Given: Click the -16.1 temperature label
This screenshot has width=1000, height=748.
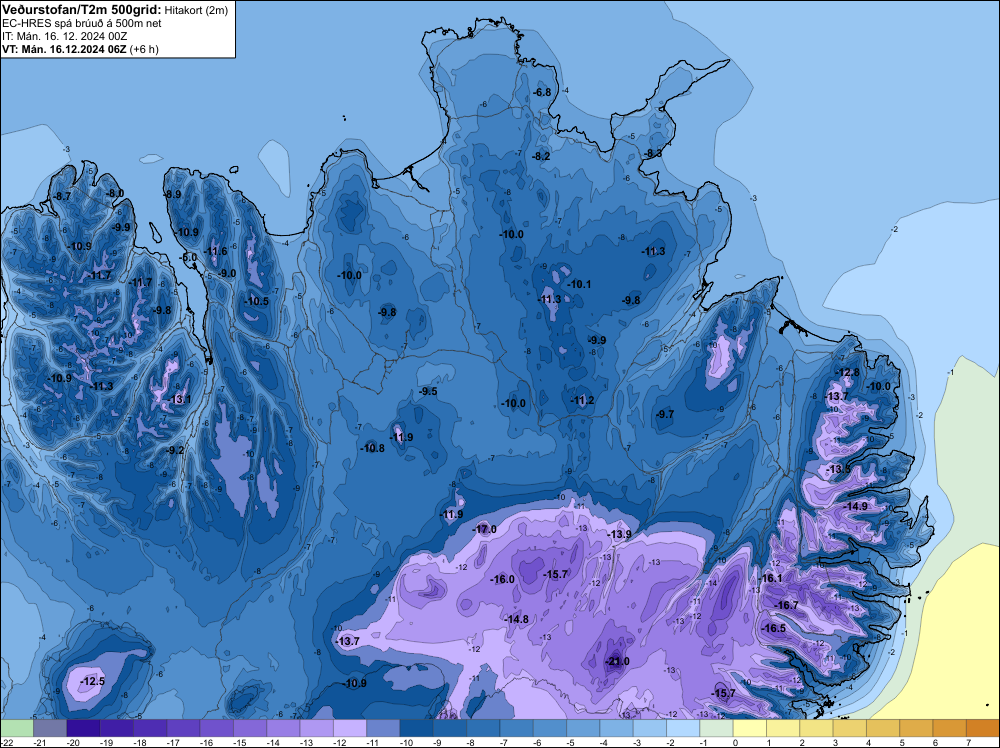Looking at the screenshot, I should click(770, 578).
